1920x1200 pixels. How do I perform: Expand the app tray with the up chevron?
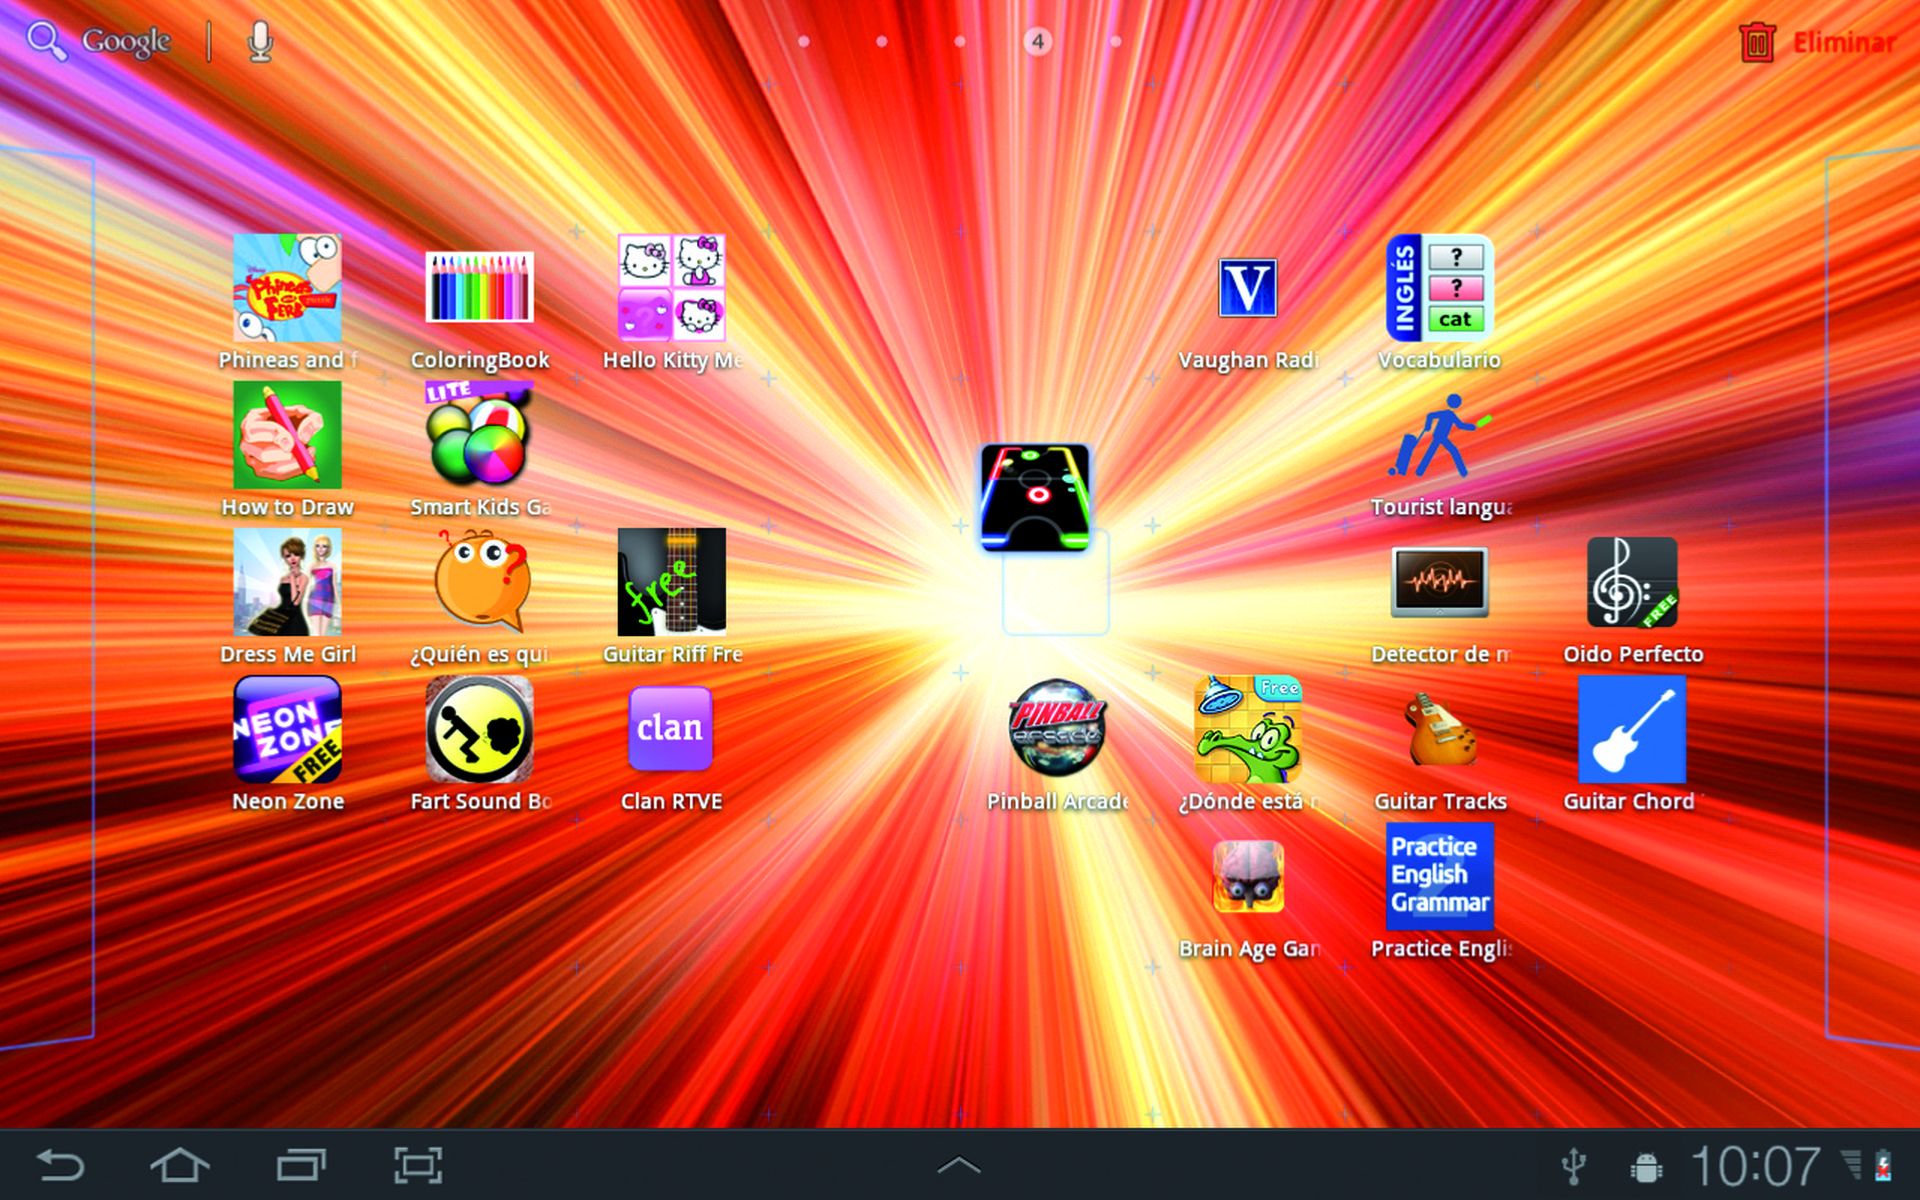(960, 1163)
